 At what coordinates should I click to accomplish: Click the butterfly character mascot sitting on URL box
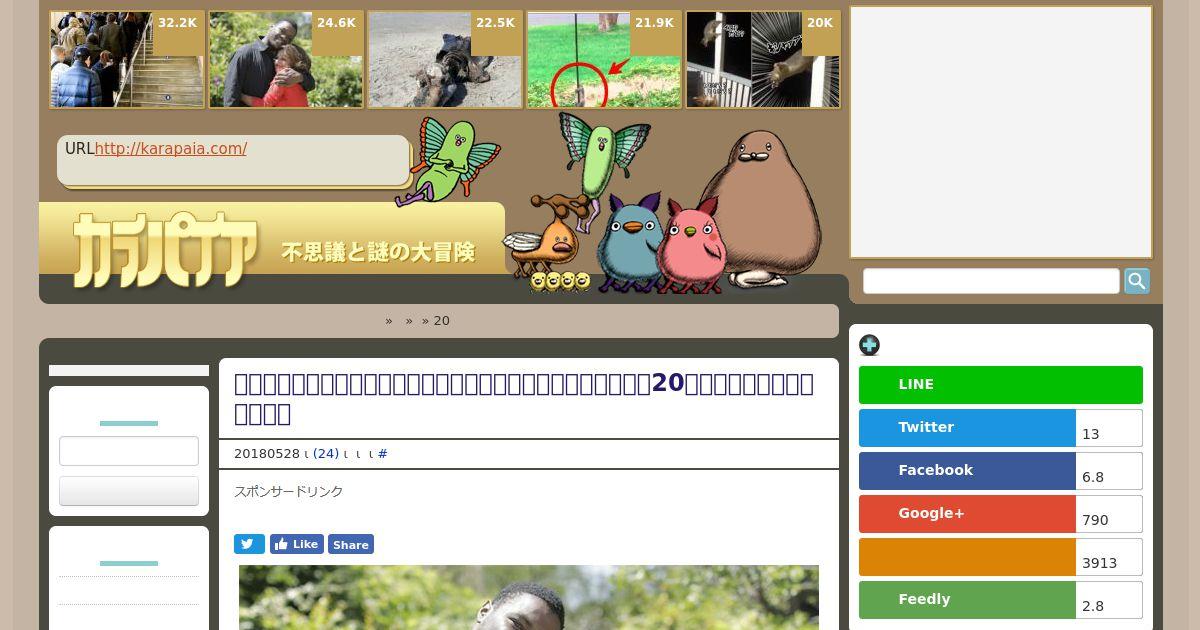[x=447, y=160]
